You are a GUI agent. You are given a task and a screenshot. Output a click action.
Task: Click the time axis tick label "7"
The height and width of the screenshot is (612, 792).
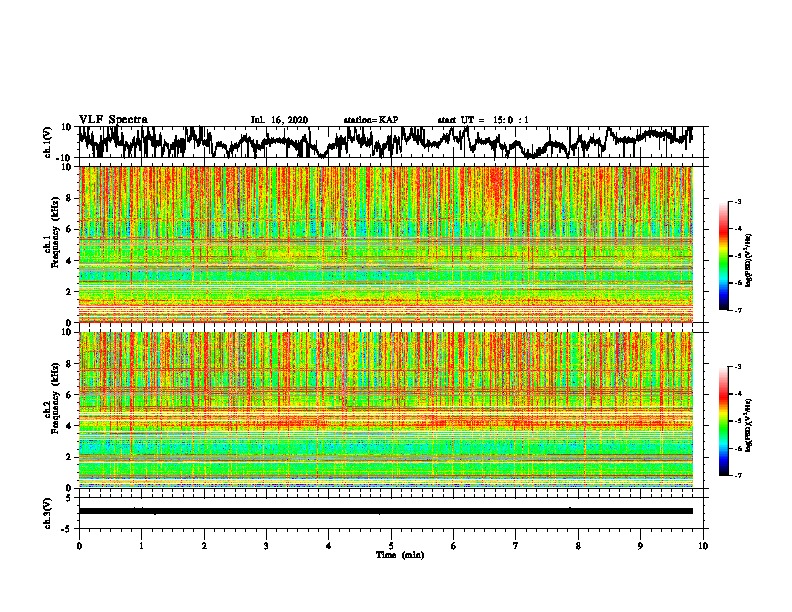(x=516, y=546)
